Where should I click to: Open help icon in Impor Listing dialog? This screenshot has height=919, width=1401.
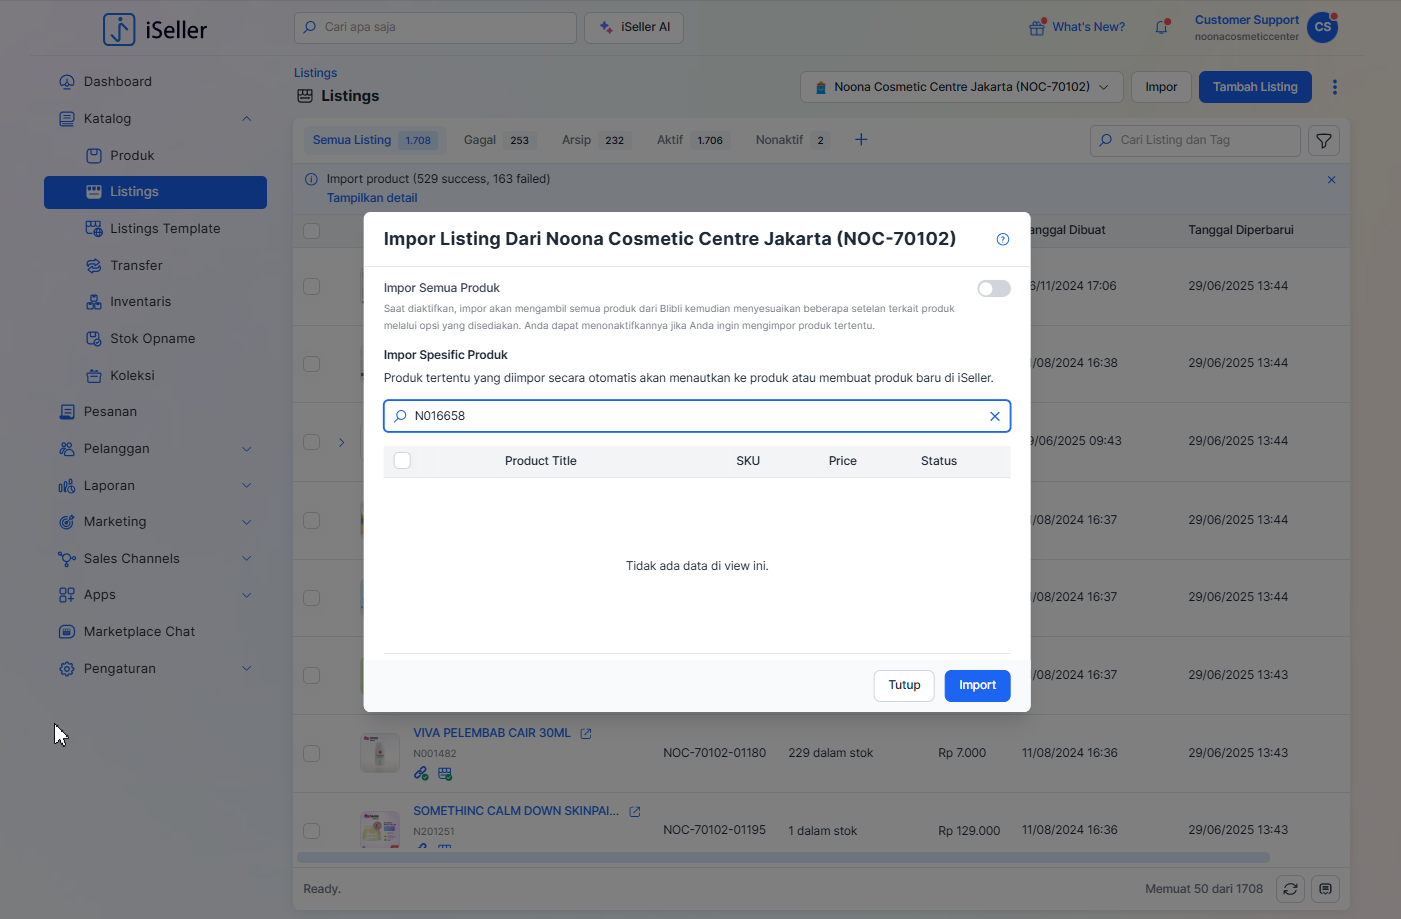1003,239
